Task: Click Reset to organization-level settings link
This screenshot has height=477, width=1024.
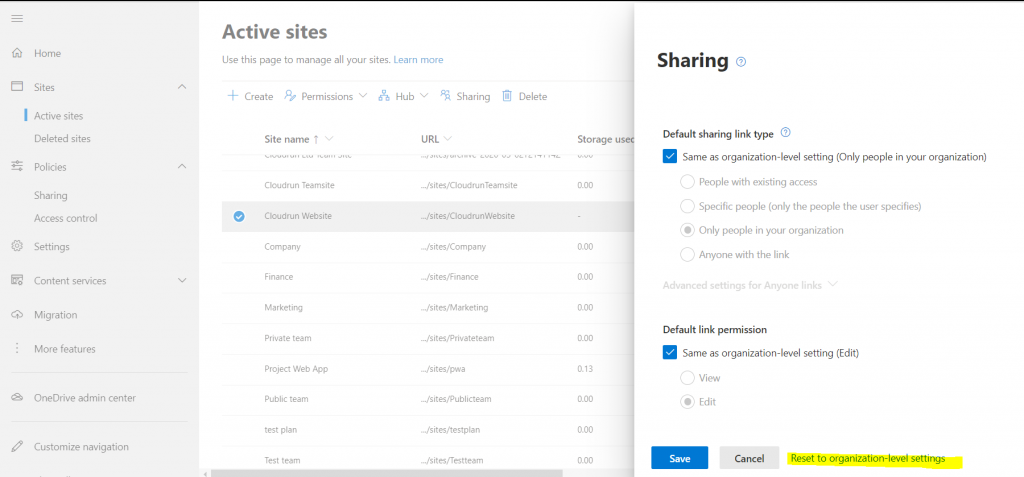Action: click(867, 459)
